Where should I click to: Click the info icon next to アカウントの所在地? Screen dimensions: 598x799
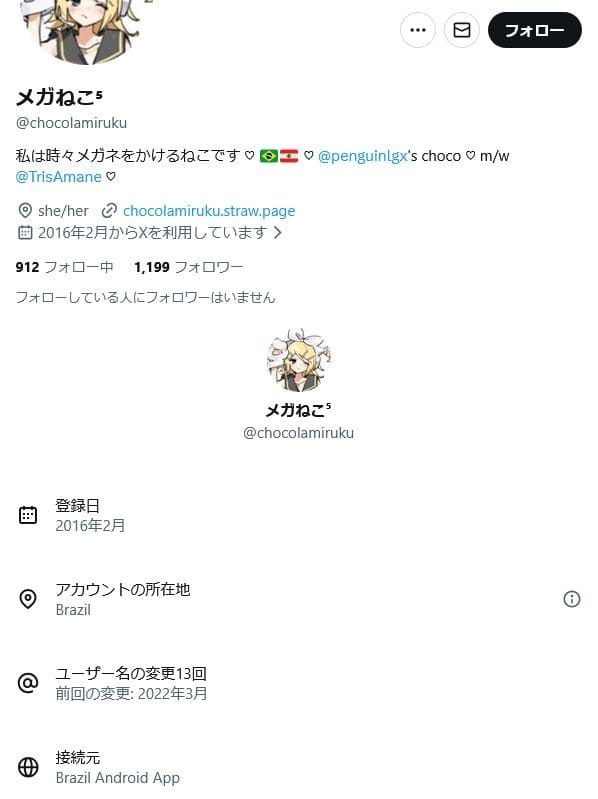click(572, 599)
